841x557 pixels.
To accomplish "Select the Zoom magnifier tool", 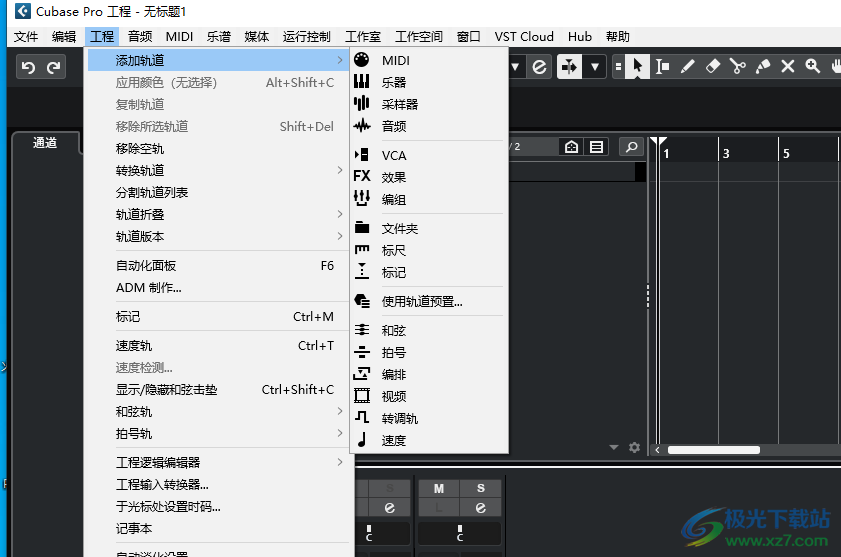I will 813,67.
